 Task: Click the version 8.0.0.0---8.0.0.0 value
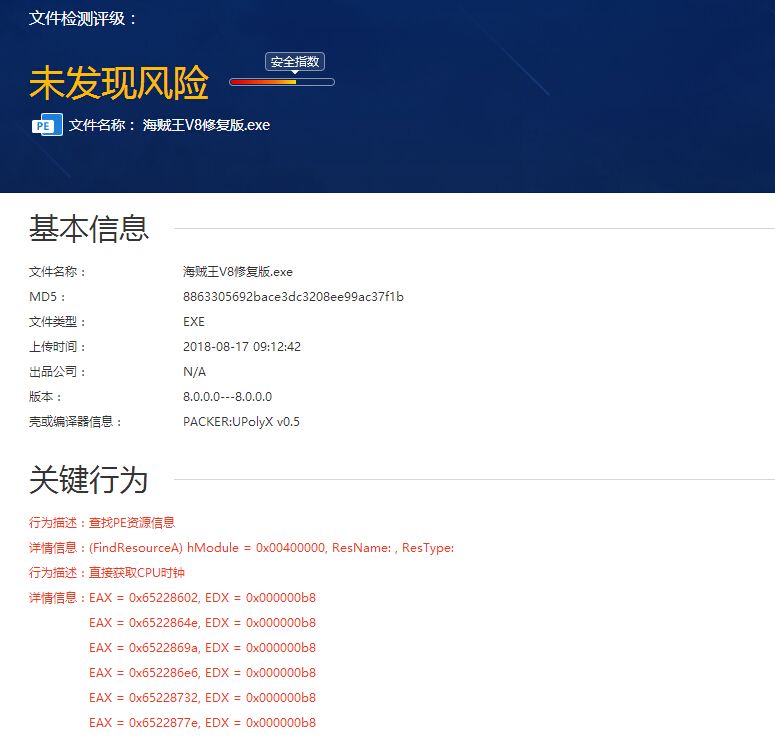(227, 397)
